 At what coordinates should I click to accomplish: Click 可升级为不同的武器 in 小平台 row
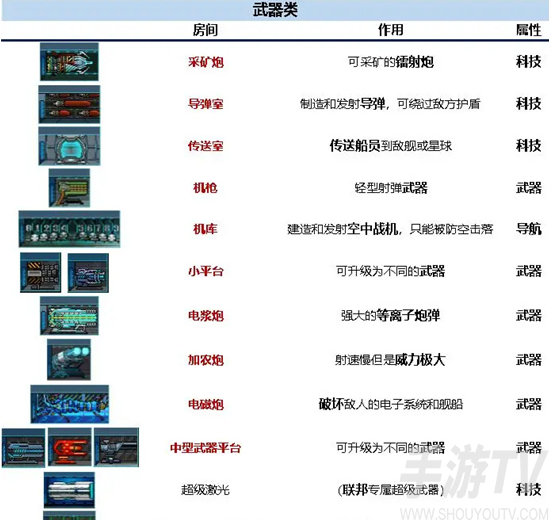[x=391, y=271]
